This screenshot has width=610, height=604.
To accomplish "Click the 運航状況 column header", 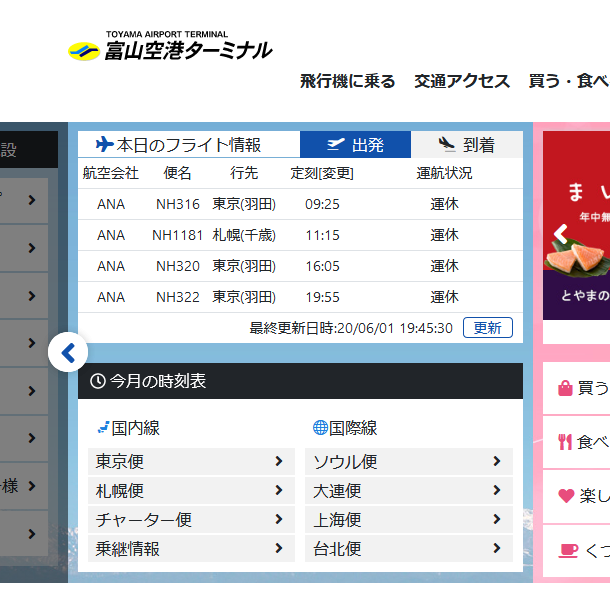I will tap(444, 173).
